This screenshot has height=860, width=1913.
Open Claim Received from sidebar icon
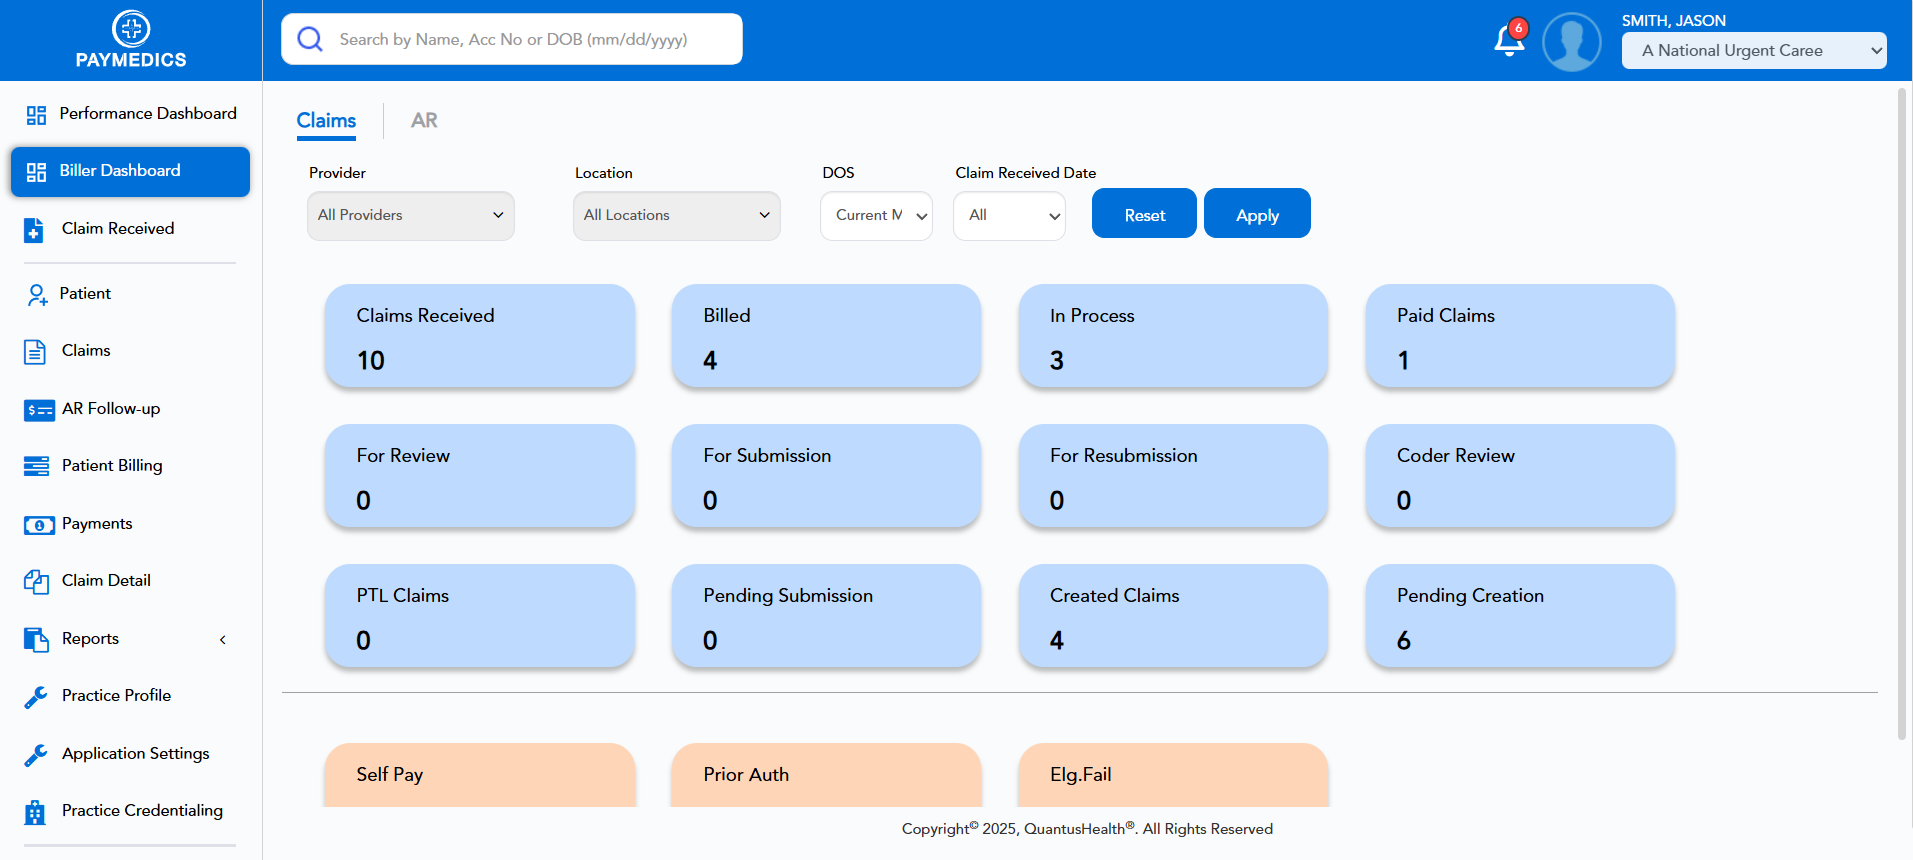[x=34, y=230]
